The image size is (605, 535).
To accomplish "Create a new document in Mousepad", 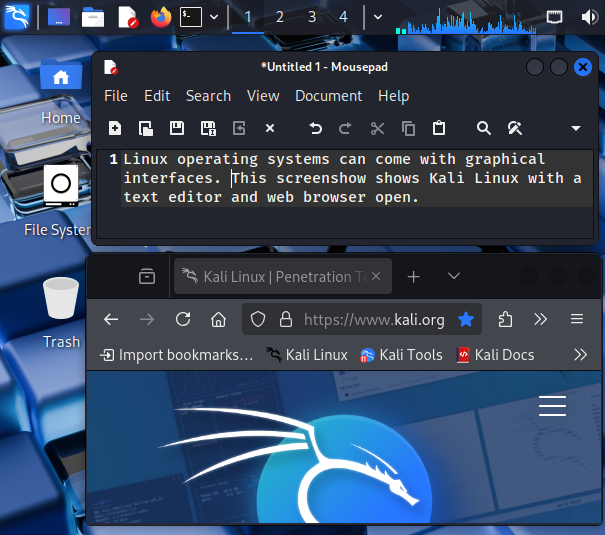I will click(x=115, y=128).
